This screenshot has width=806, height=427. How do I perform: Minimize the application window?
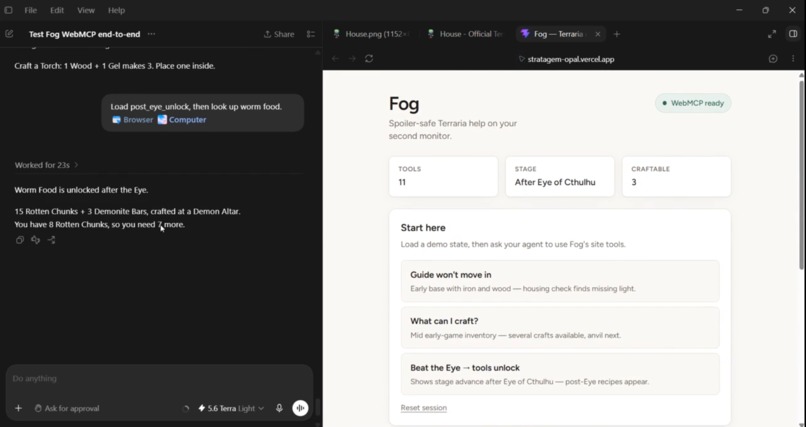pyautogui.click(x=739, y=10)
